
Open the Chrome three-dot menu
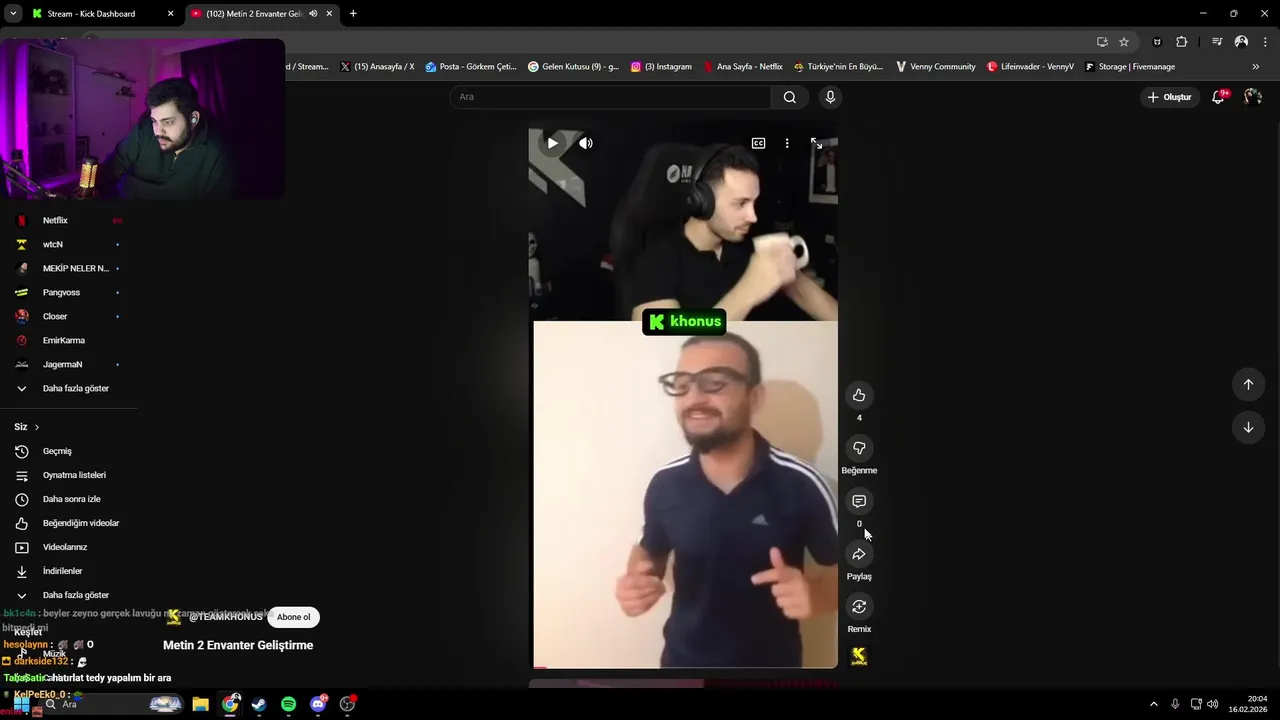coord(1264,42)
